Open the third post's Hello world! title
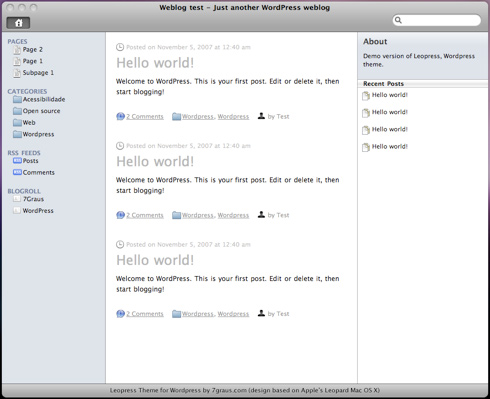 [155, 260]
